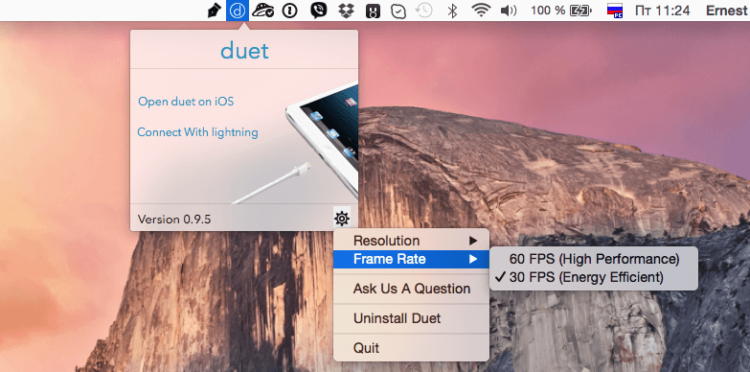
Task: Expand the Resolution submenu arrow
Action: pyautogui.click(x=473, y=241)
